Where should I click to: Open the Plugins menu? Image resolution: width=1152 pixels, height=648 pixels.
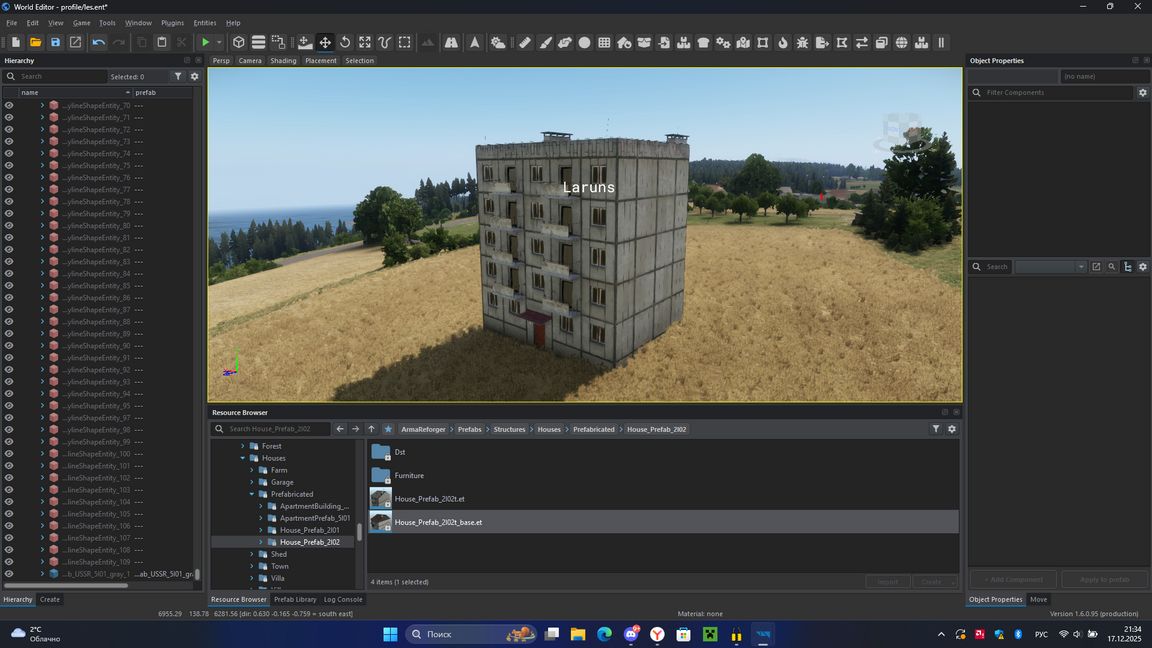point(172,22)
